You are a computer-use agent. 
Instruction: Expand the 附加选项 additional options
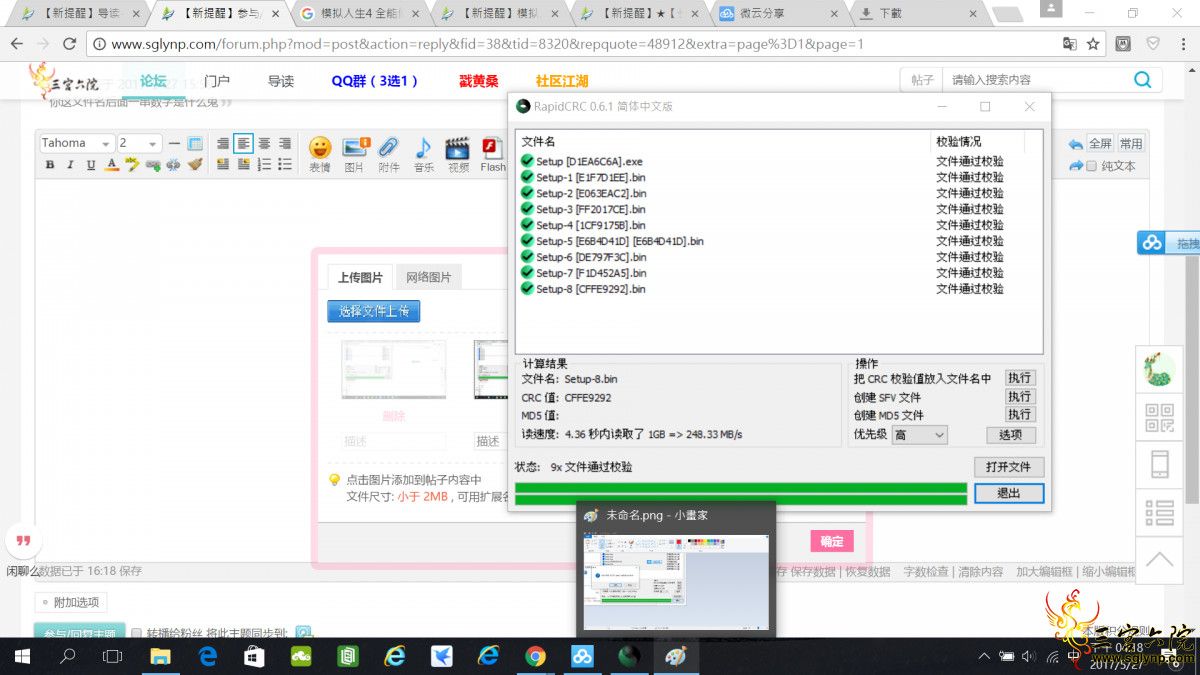tap(71, 602)
